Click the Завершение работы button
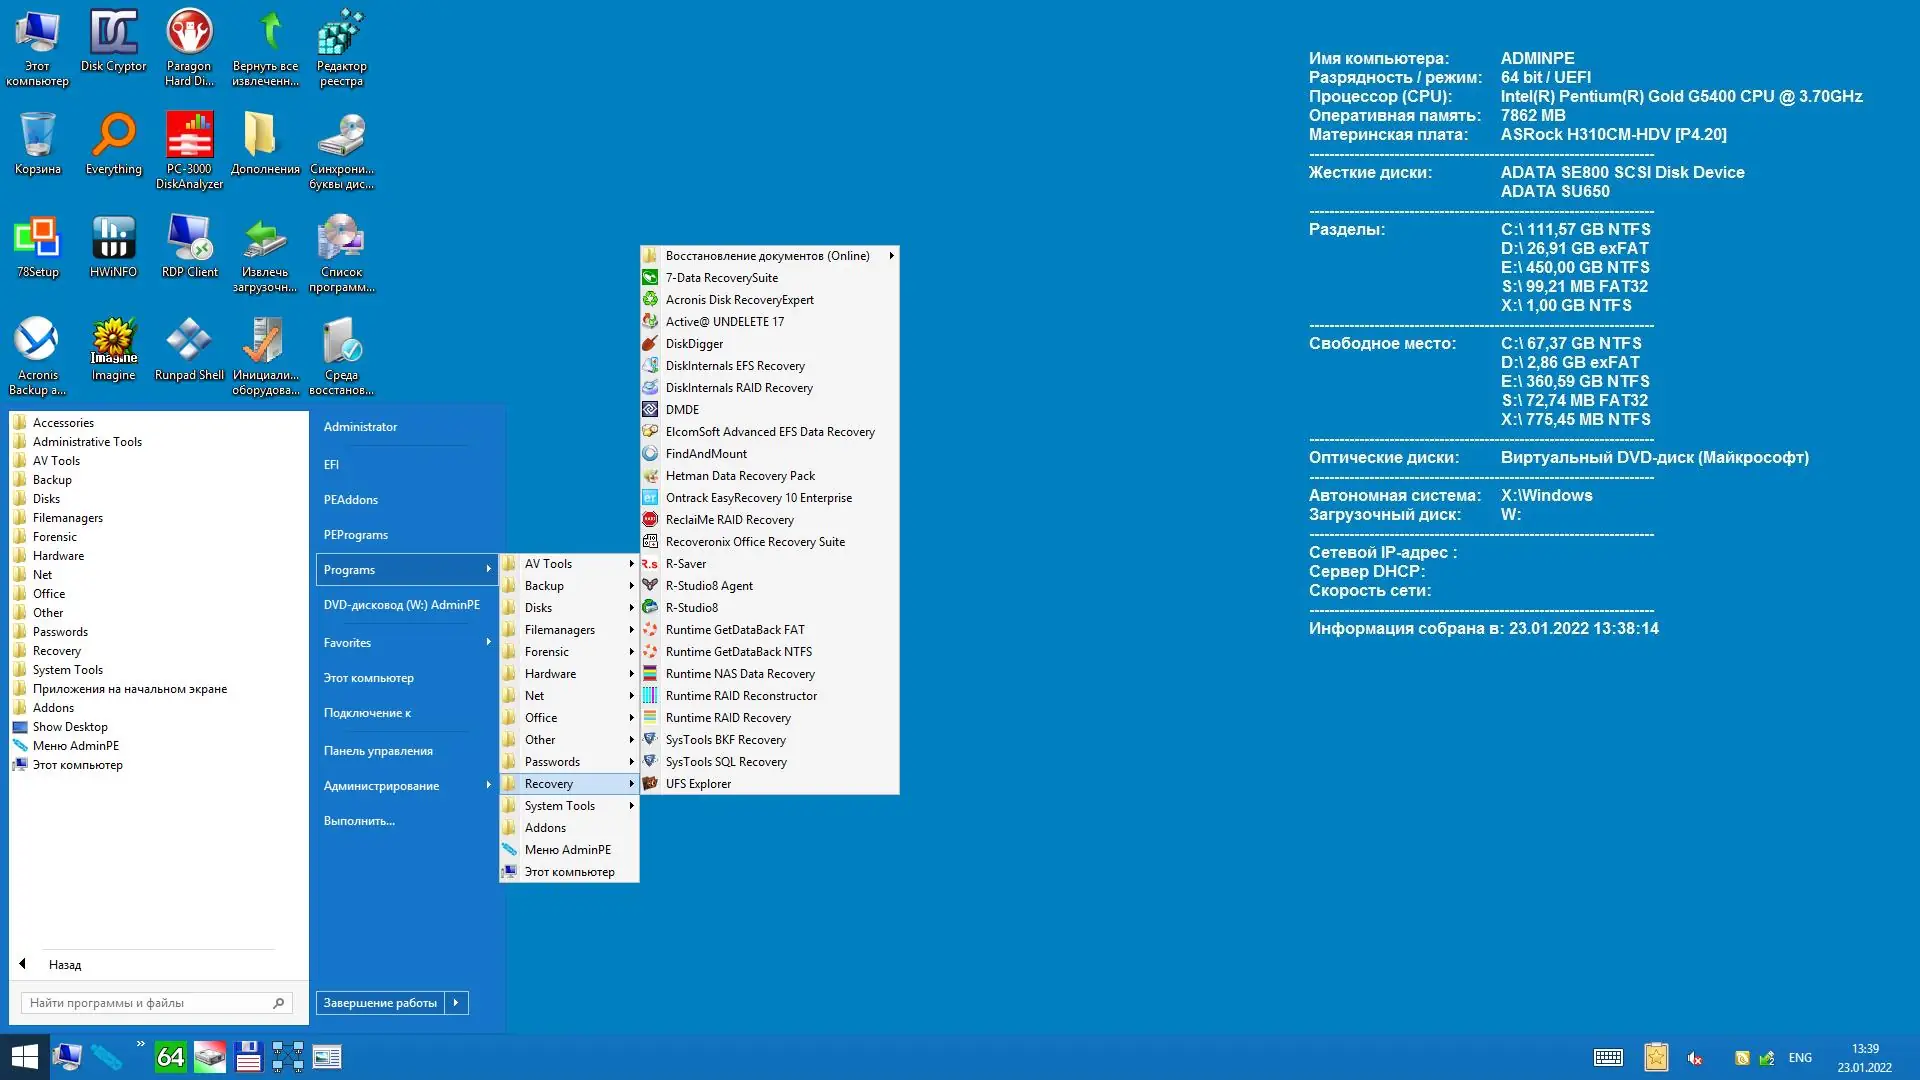The image size is (1920, 1080). click(380, 1003)
